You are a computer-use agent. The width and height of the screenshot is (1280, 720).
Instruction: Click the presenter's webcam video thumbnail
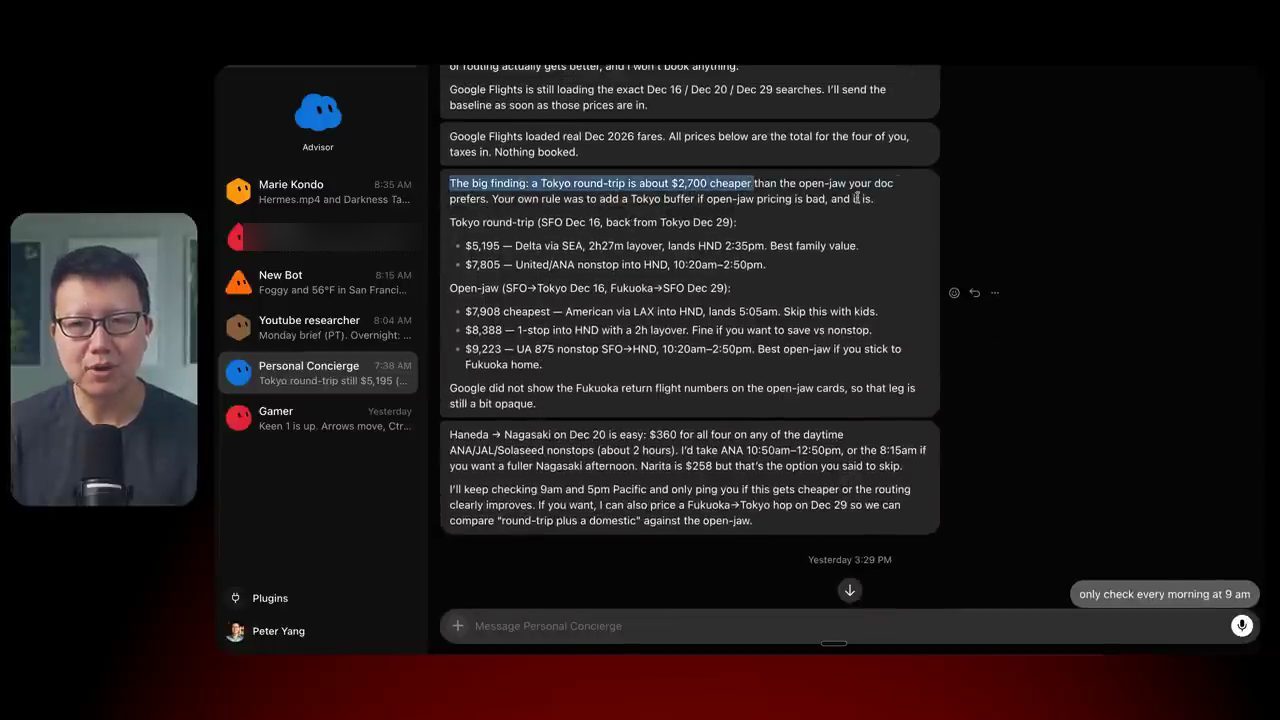(104, 359)
